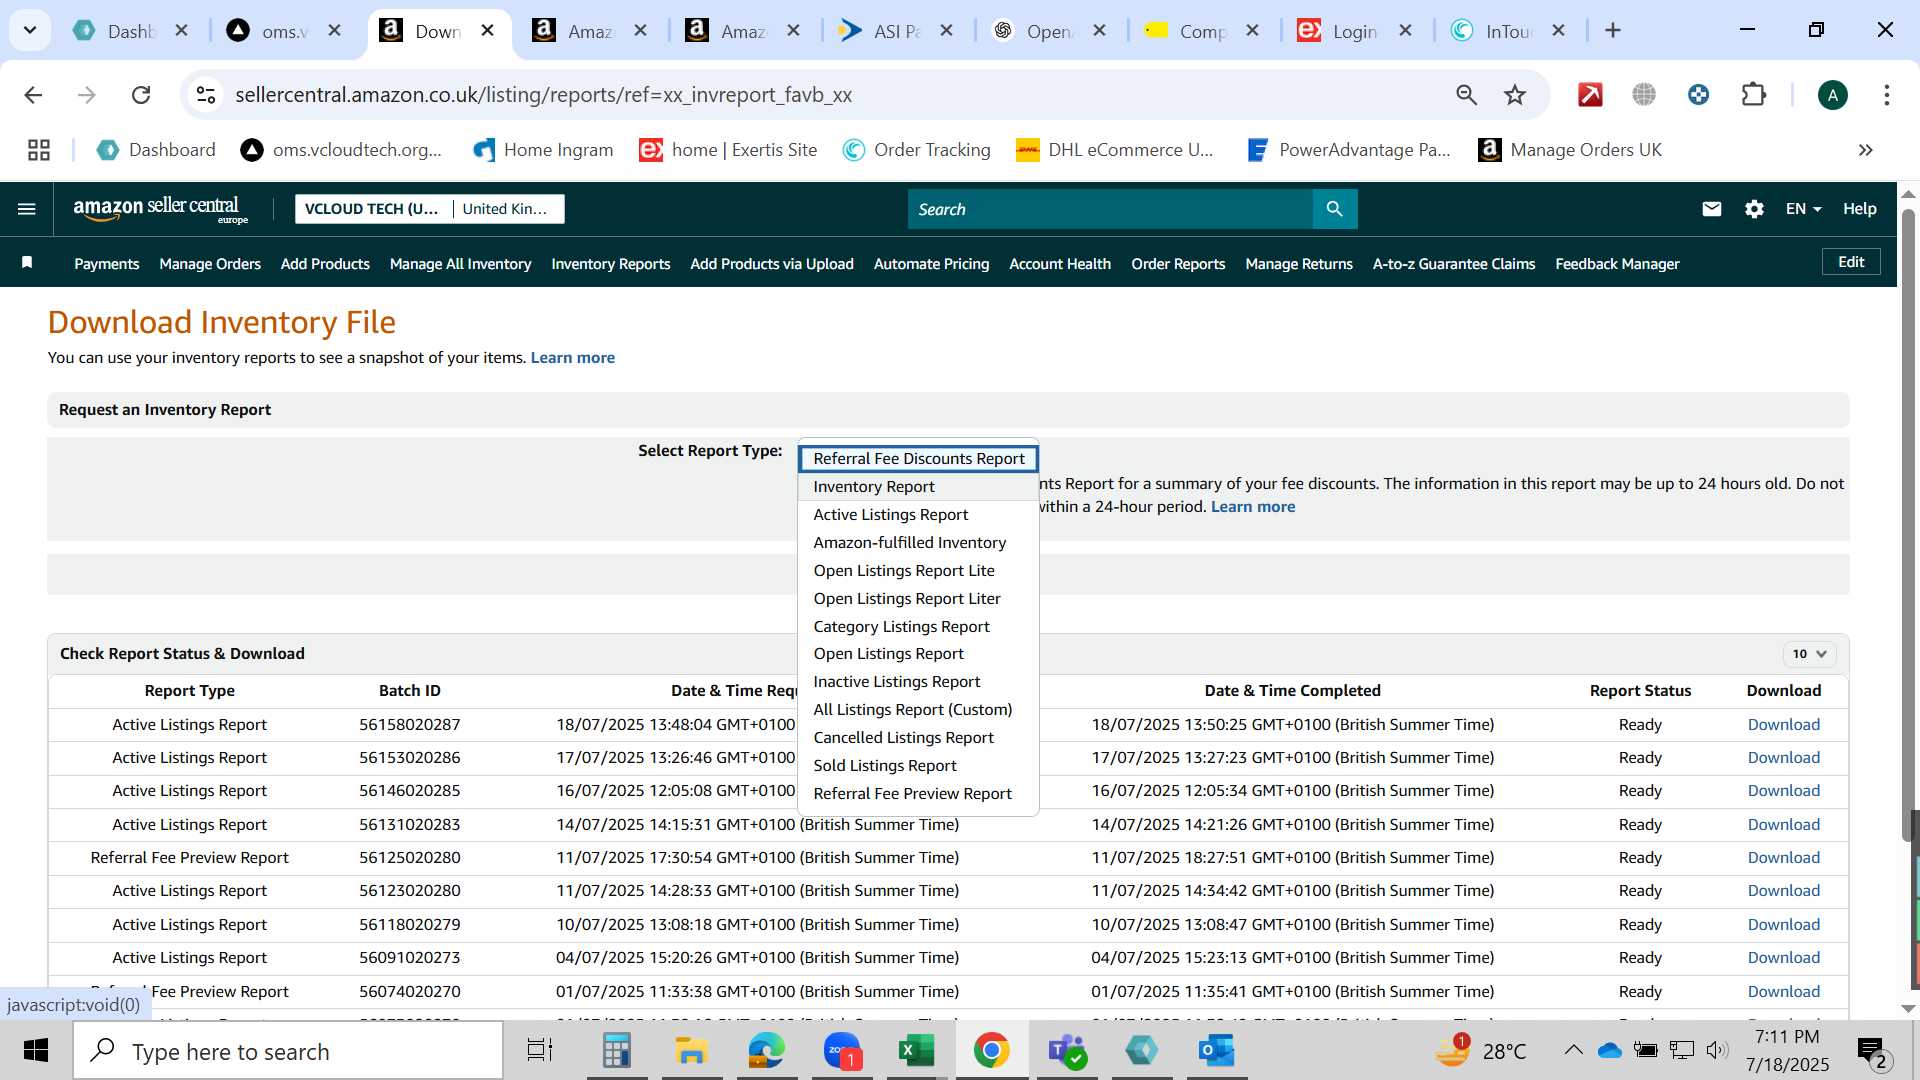Open new browser tab with plus

[x=1612, y=31]
